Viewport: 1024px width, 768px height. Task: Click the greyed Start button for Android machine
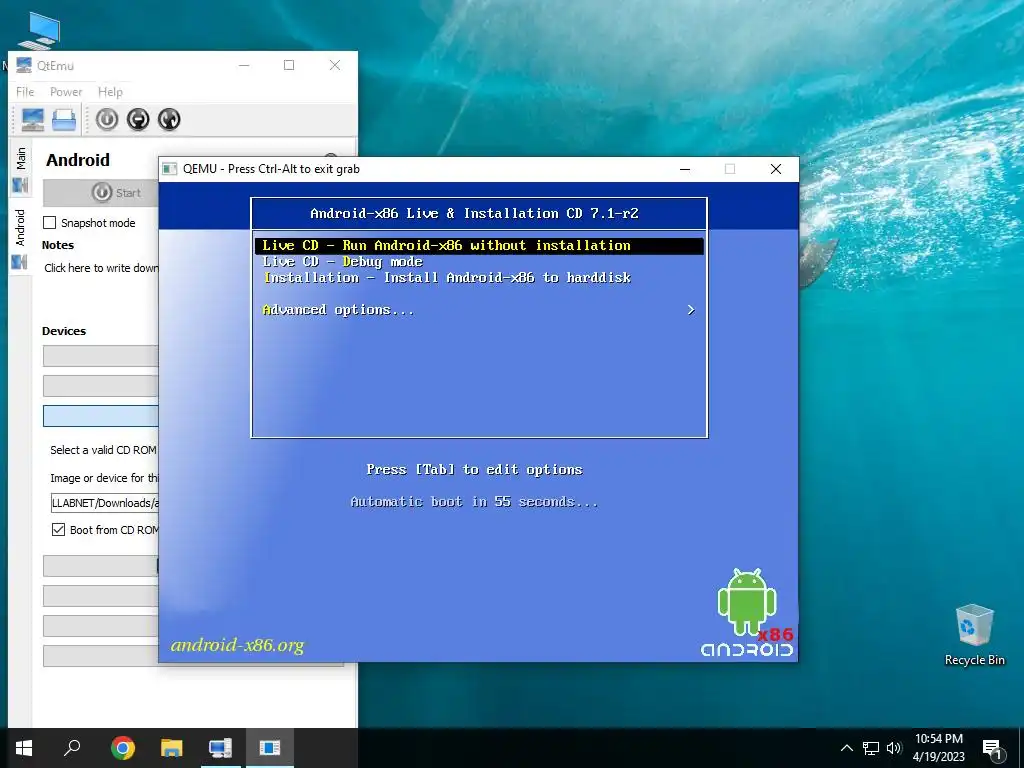pos(101,193)
